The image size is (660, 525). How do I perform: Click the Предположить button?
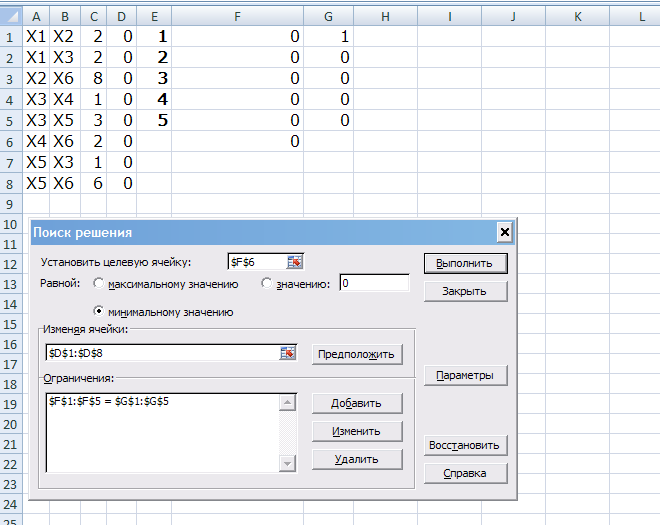[357, 354]
